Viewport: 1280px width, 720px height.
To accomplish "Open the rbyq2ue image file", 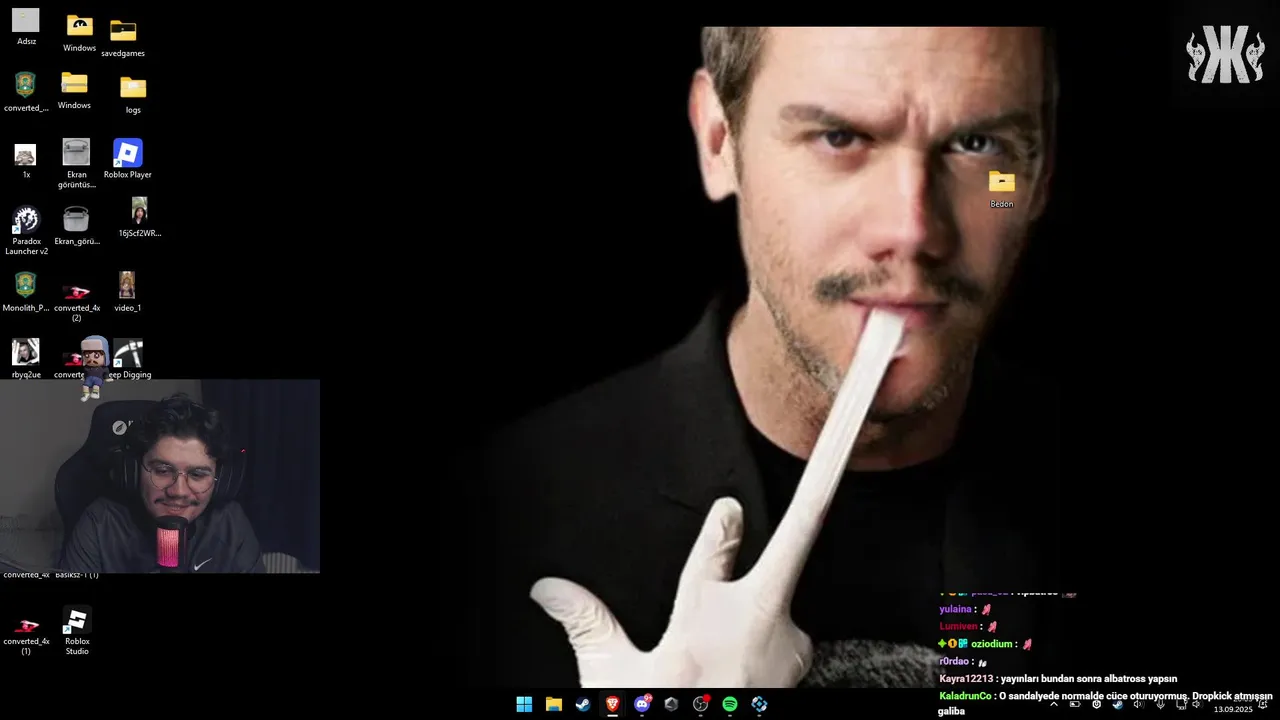I will point(26,358).
